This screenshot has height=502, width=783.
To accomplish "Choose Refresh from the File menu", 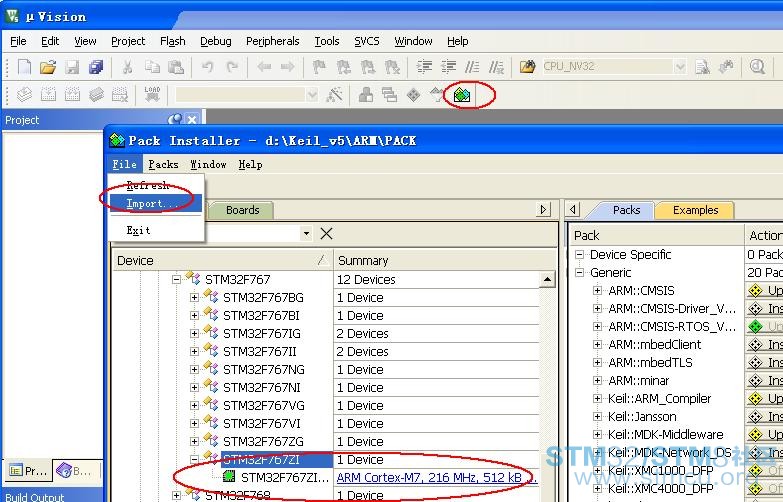I will [x=155, y=185].
